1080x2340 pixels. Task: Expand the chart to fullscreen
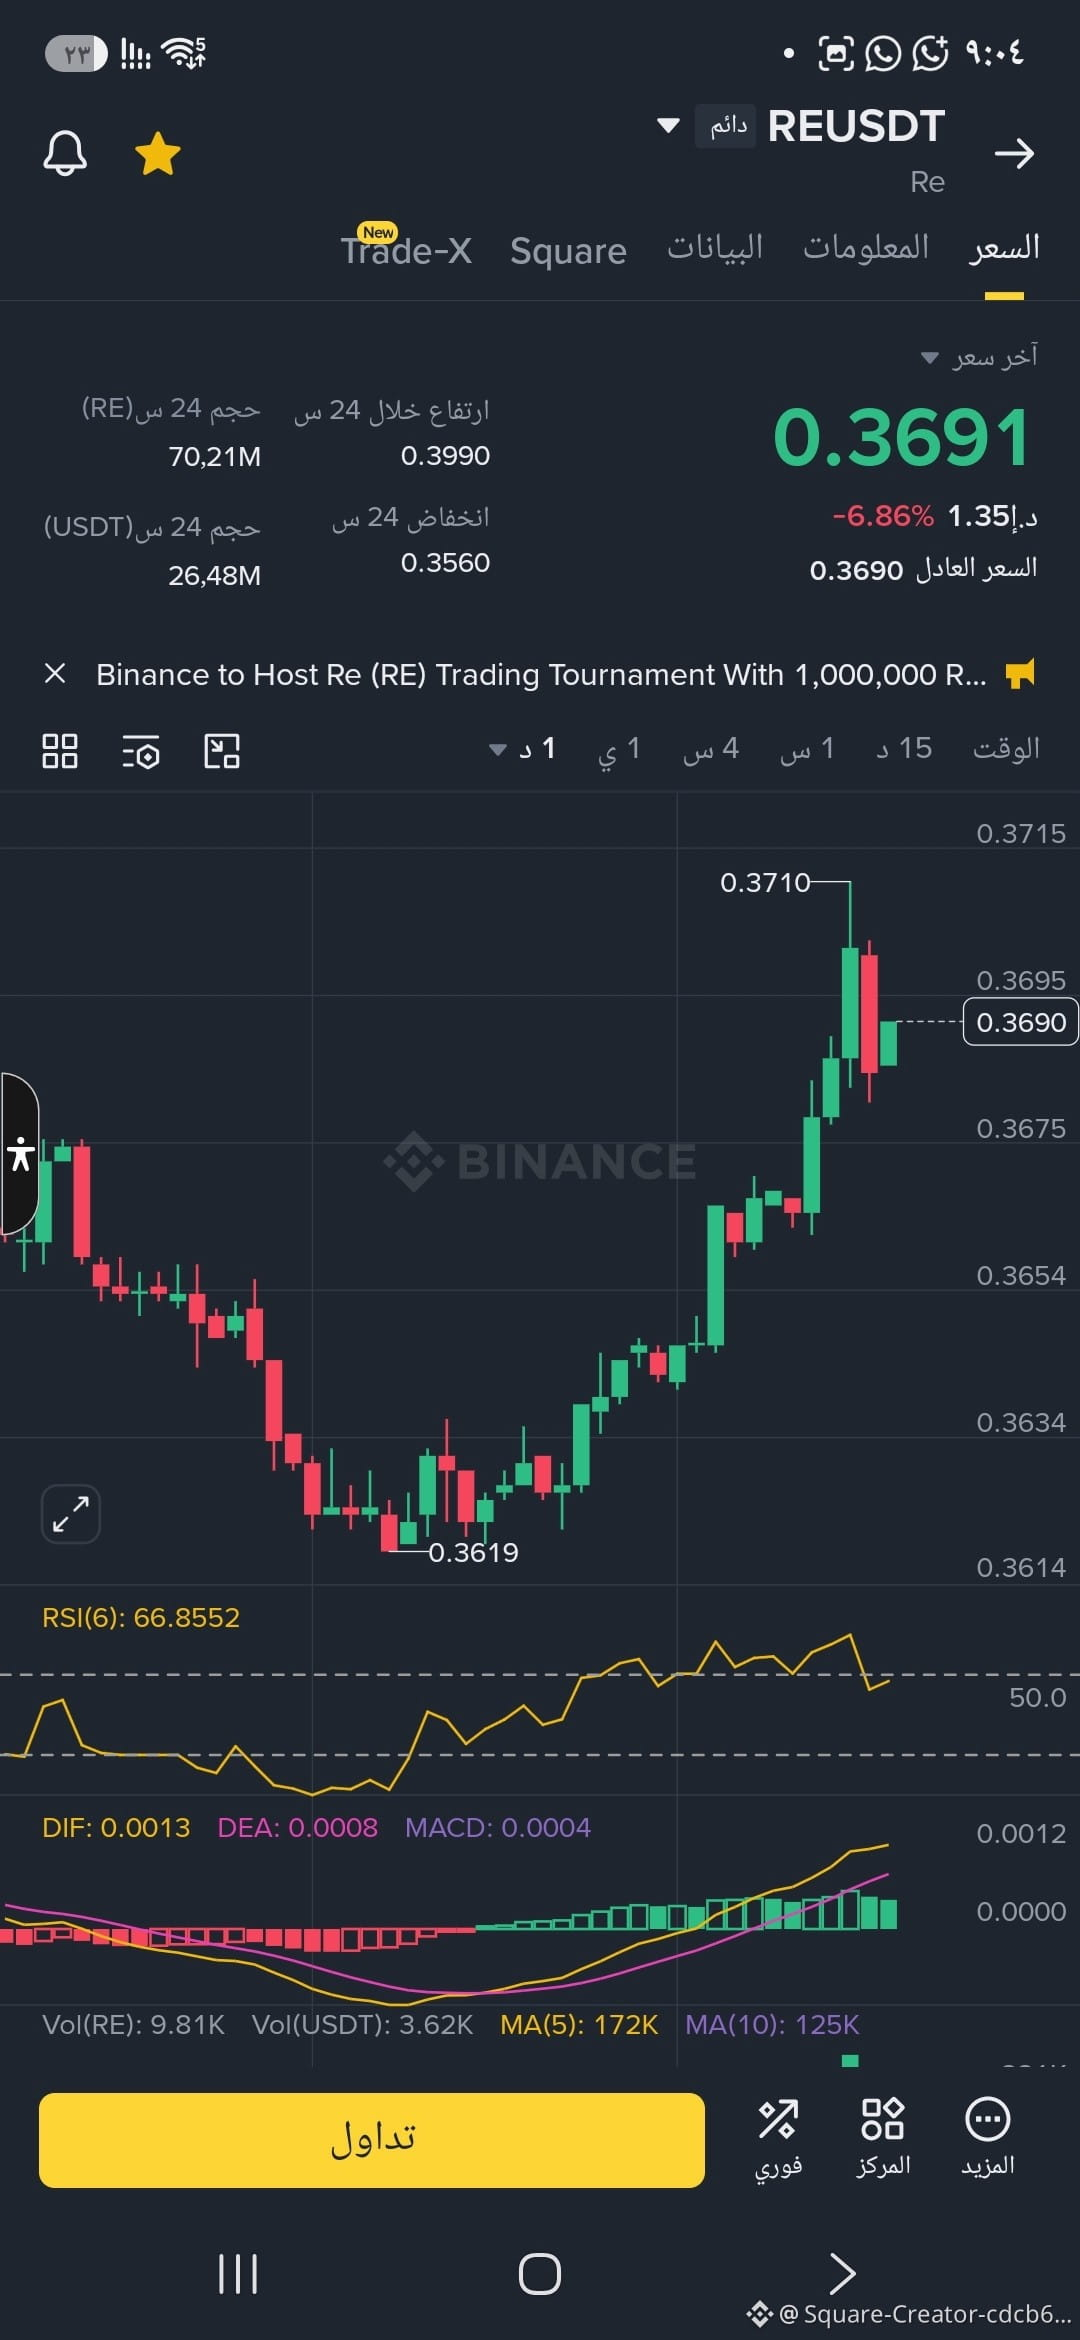pyautogui.click(x=71, y=1514)
